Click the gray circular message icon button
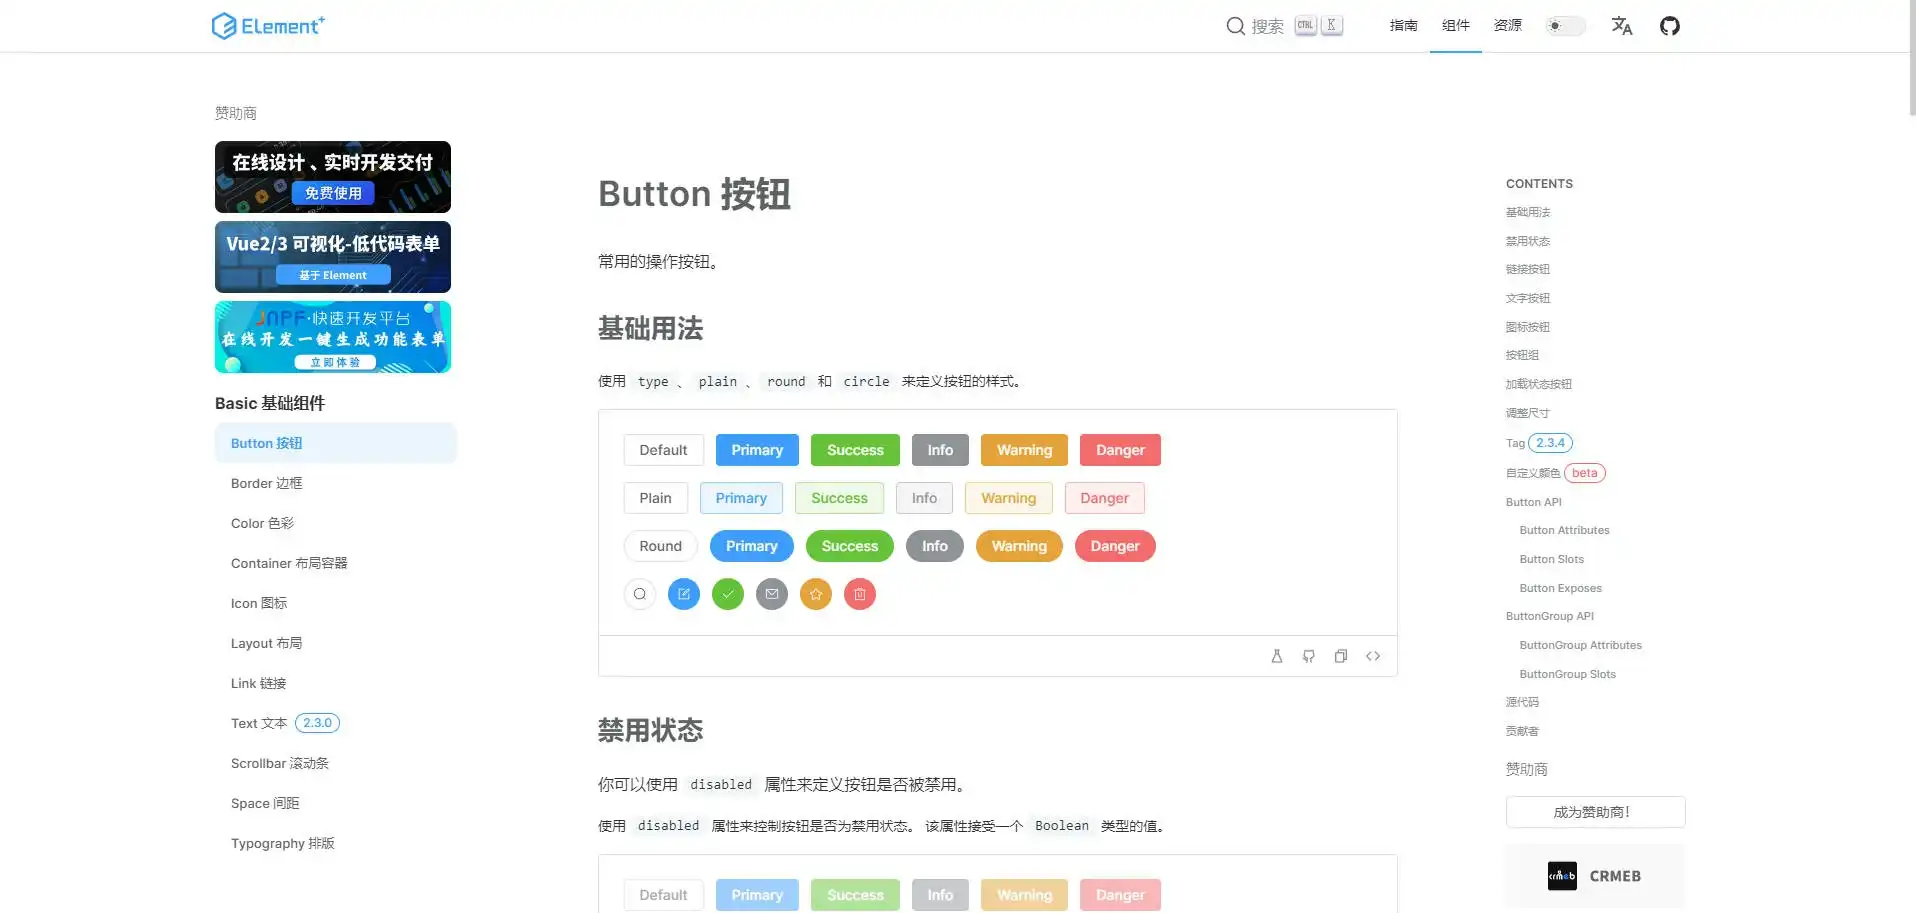The image size is (1916, 913). (772, 594)
